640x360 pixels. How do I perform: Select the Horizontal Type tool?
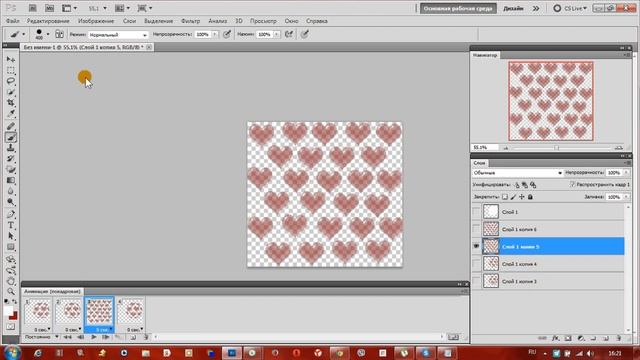click(x=11, y=225)
